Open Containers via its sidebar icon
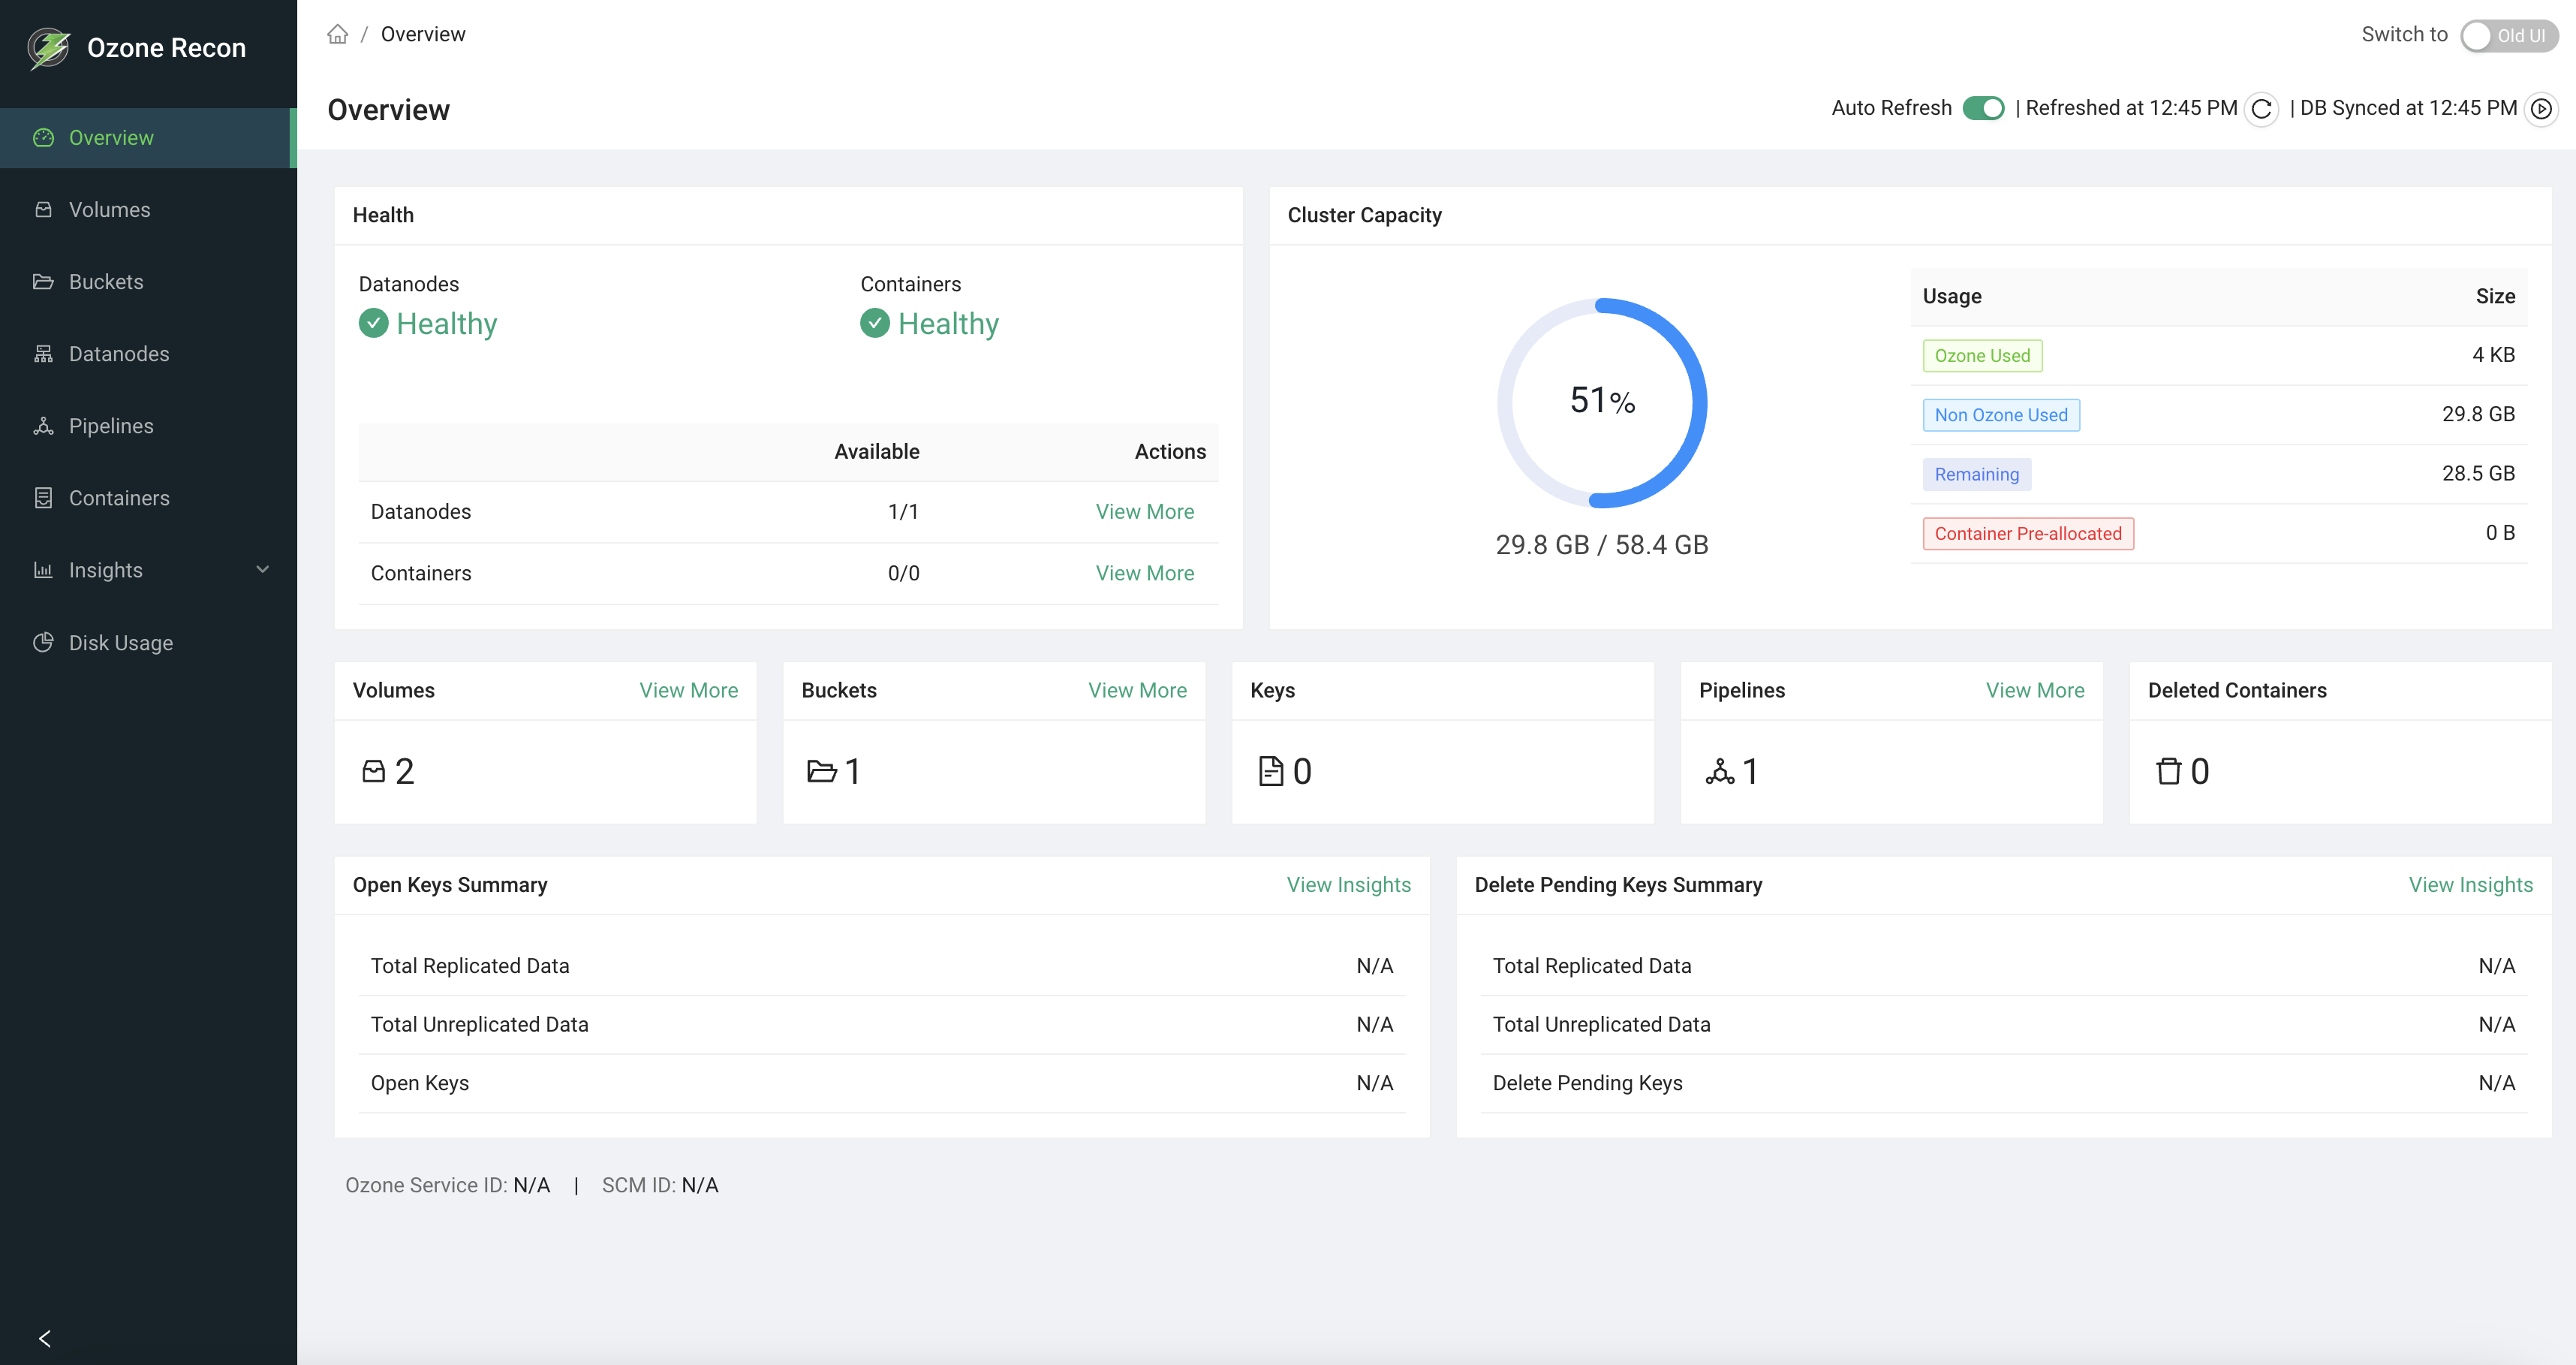Screen dimensions: 2576x1365 pyautogui.click(x=44, y=497)
